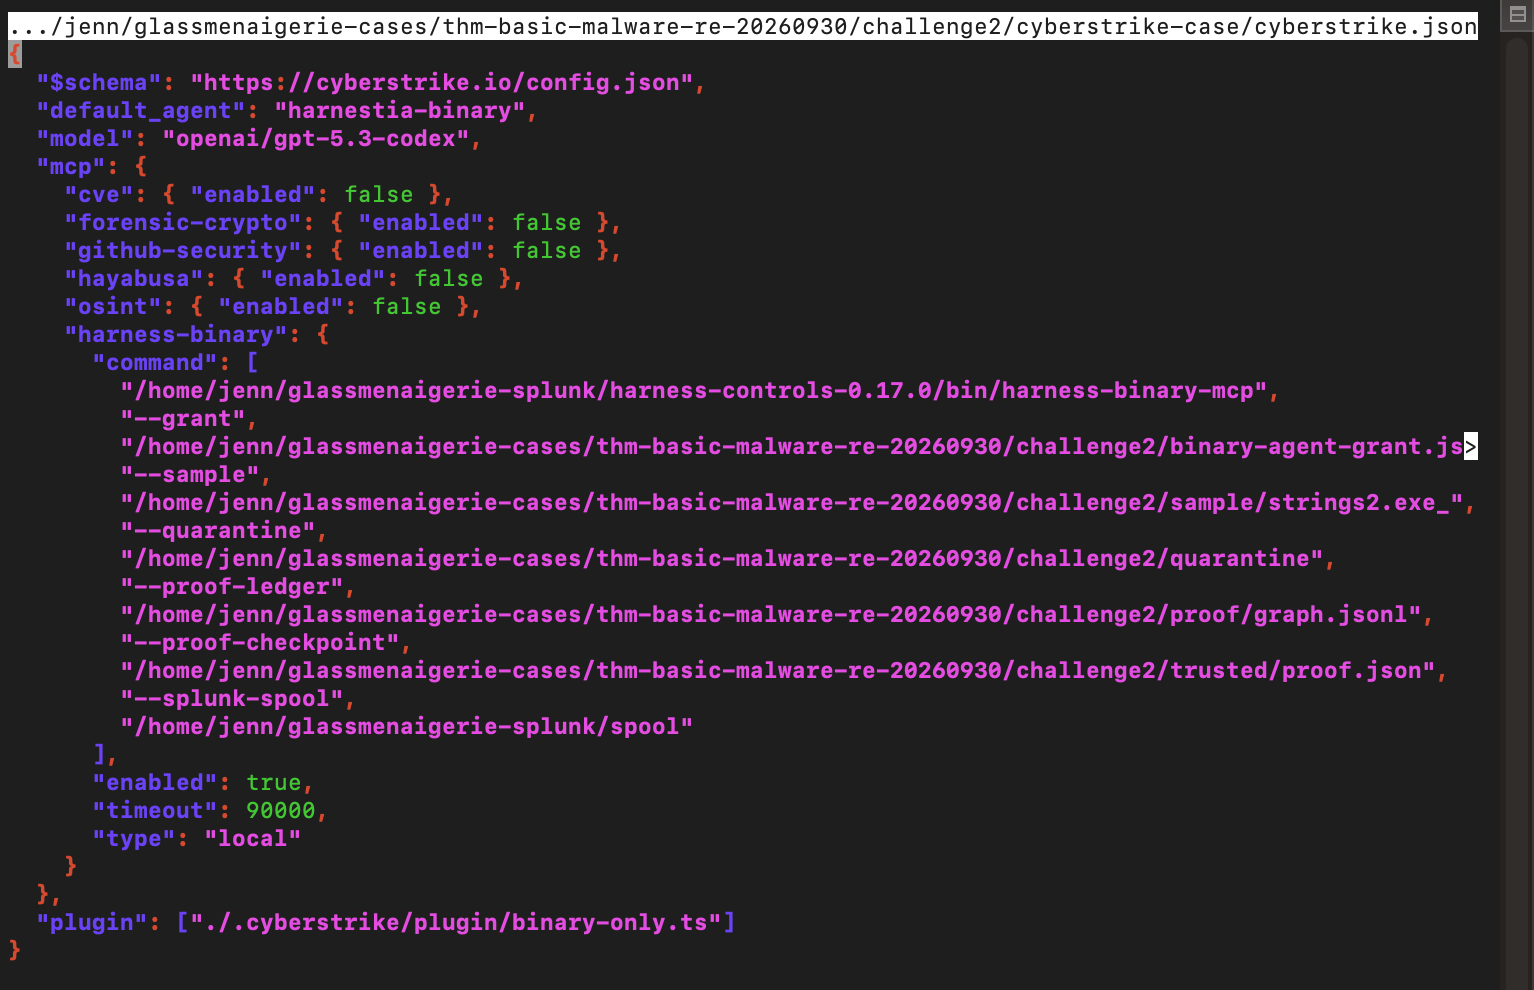Viewport: 1534px width, 990px height.
Task: Click the "hayabusa" server key
Action: coord(134,278)
